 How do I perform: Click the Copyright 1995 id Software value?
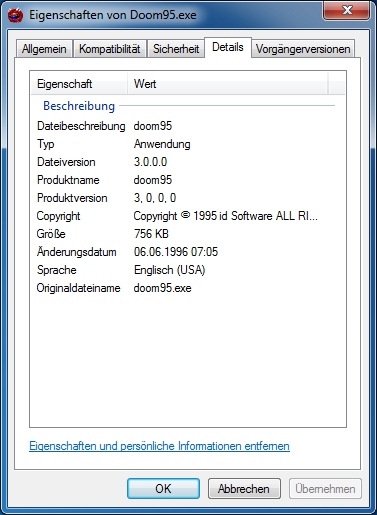pyautogui.click(x=226, y=216)
